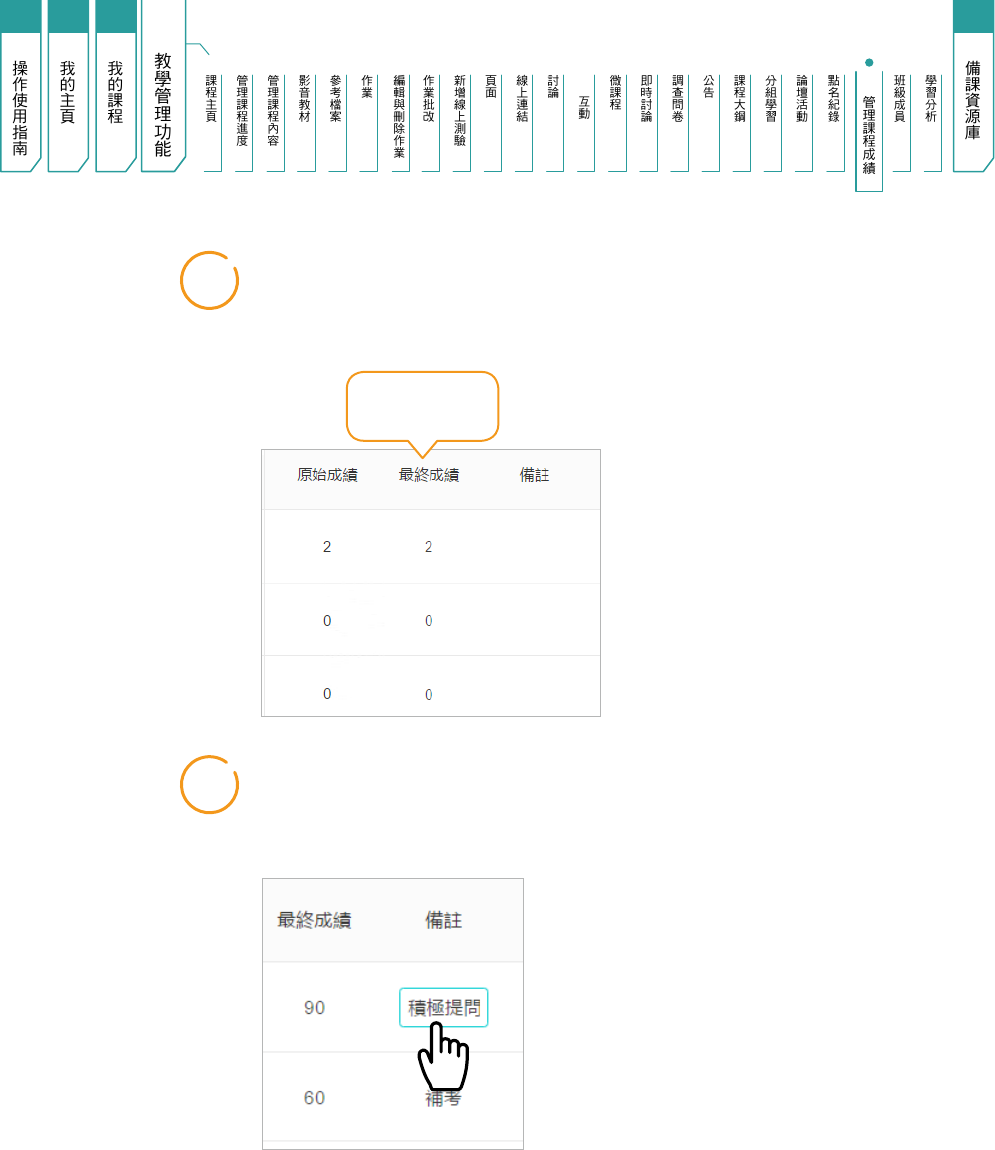The height and width of the screenshot is (1150, 995).
Task: Click the 原始成績 column header
Action: tap(327, 475)
